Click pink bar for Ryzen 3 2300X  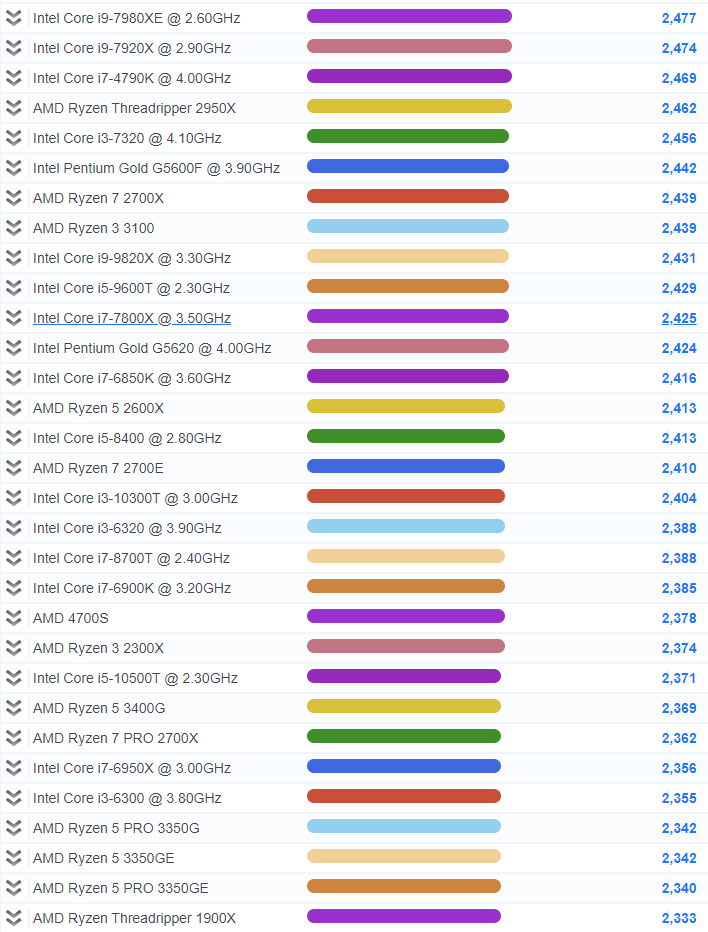(x=405, y=646)
